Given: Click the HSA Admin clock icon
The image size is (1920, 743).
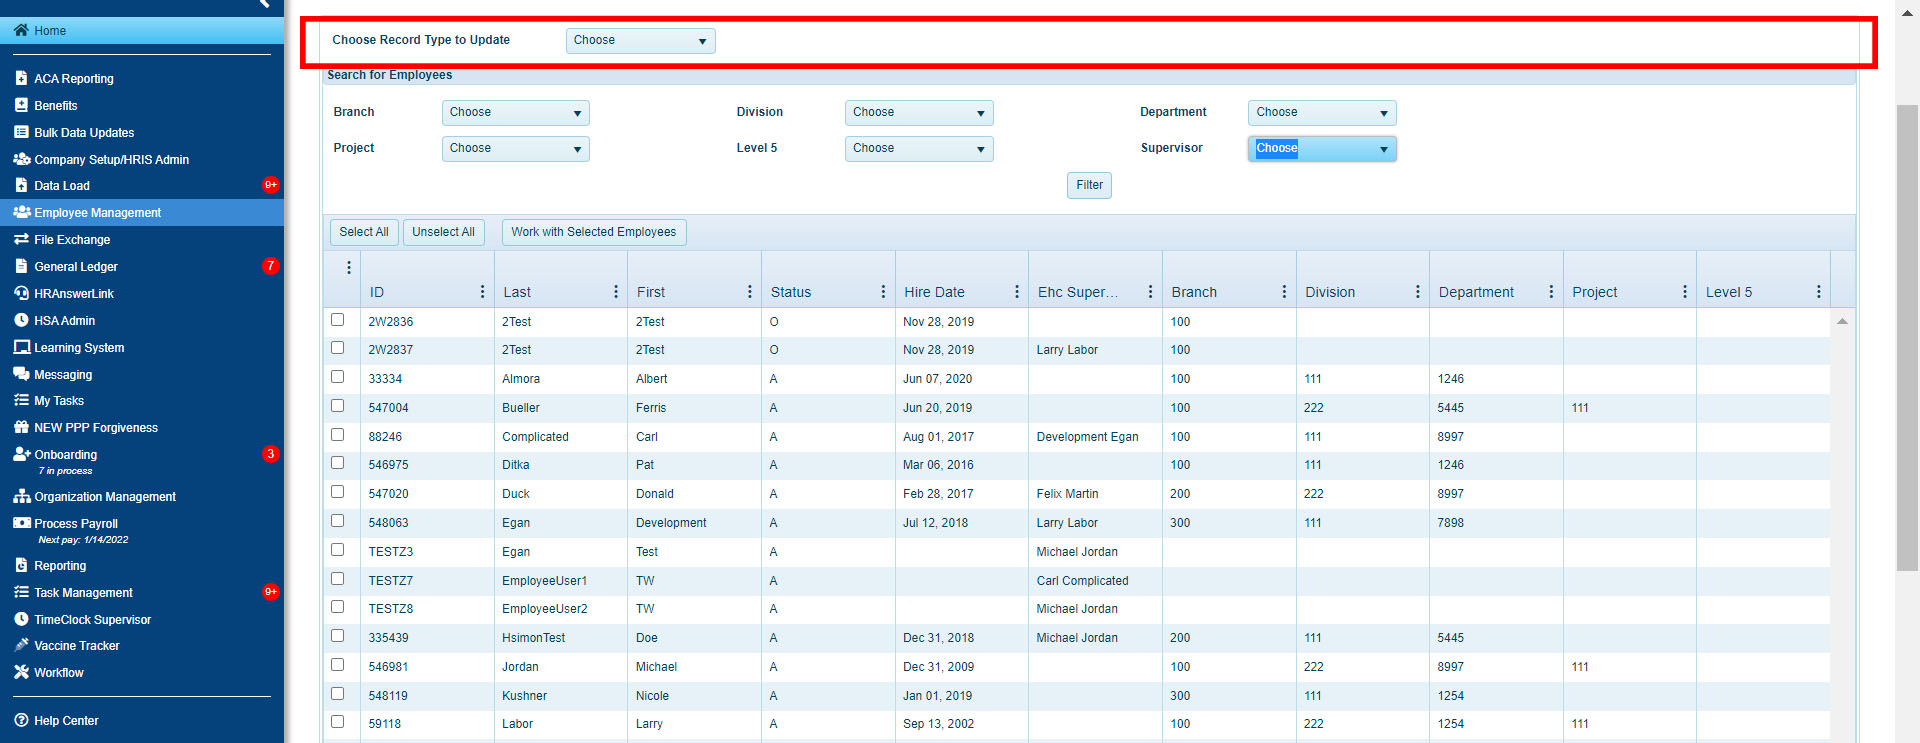Looking at the screenshot, I should point(21,320).
